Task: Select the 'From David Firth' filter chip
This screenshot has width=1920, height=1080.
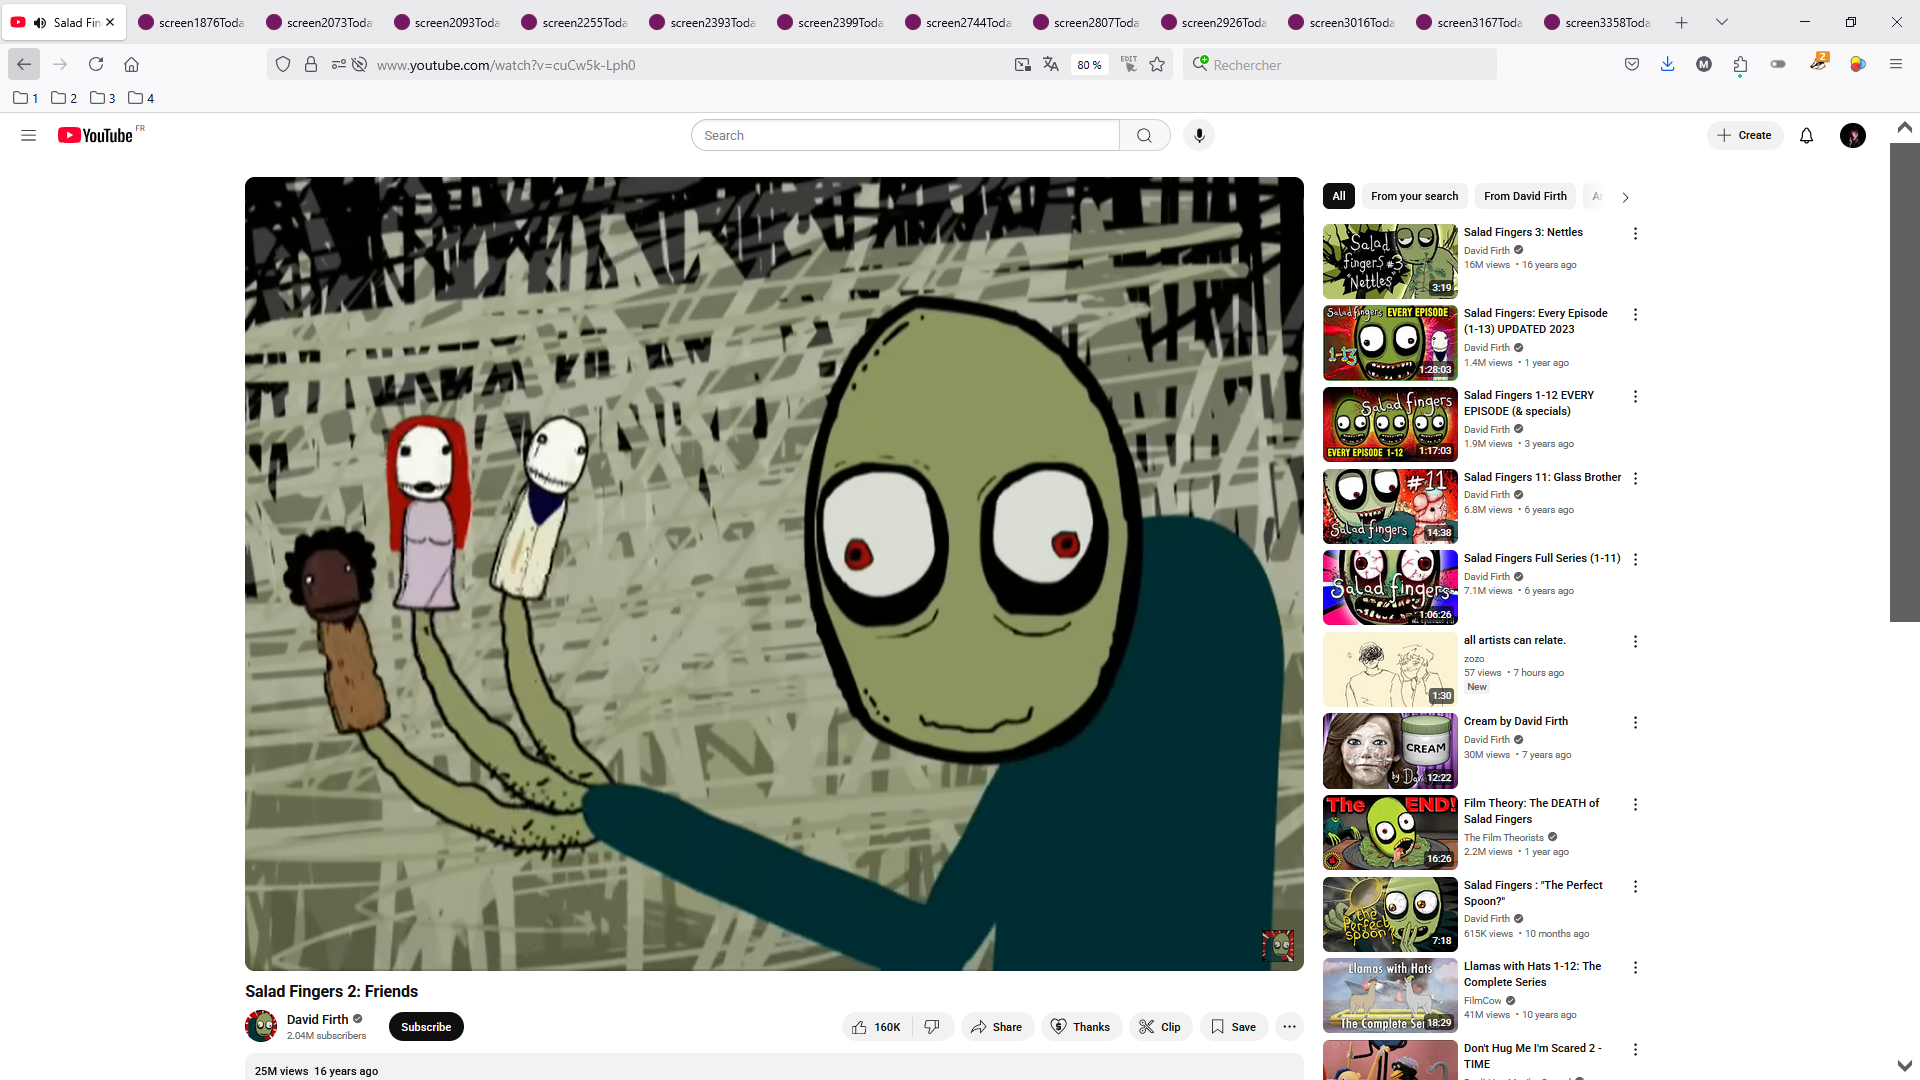Action: [x=1524, y=196]
